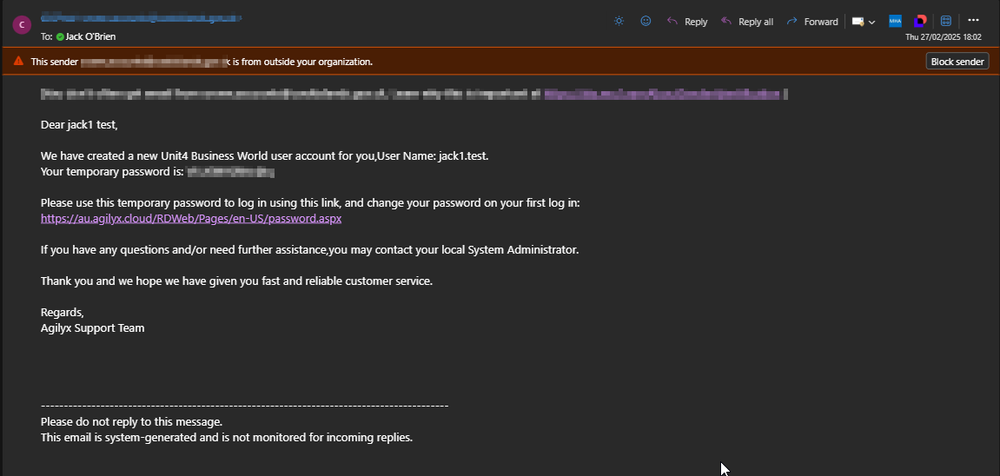Click the green presence status dot beside Jack O'Brien
This screenshot has width=1000, height=476.
point(60,37)
